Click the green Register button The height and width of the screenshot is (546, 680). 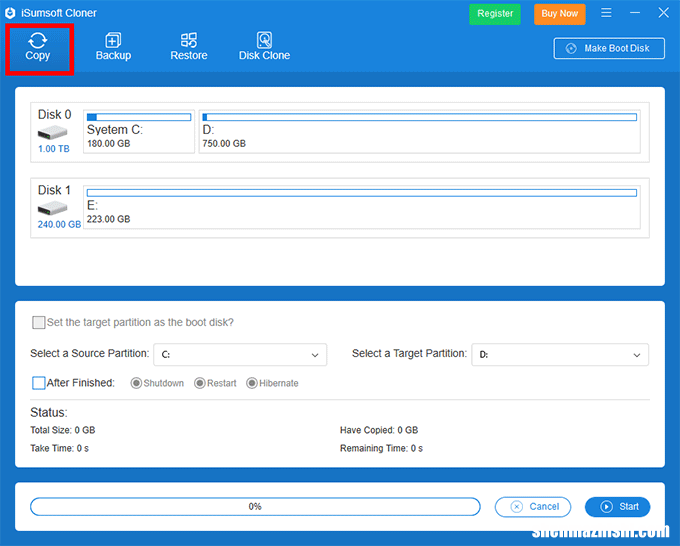pos(495,14)
